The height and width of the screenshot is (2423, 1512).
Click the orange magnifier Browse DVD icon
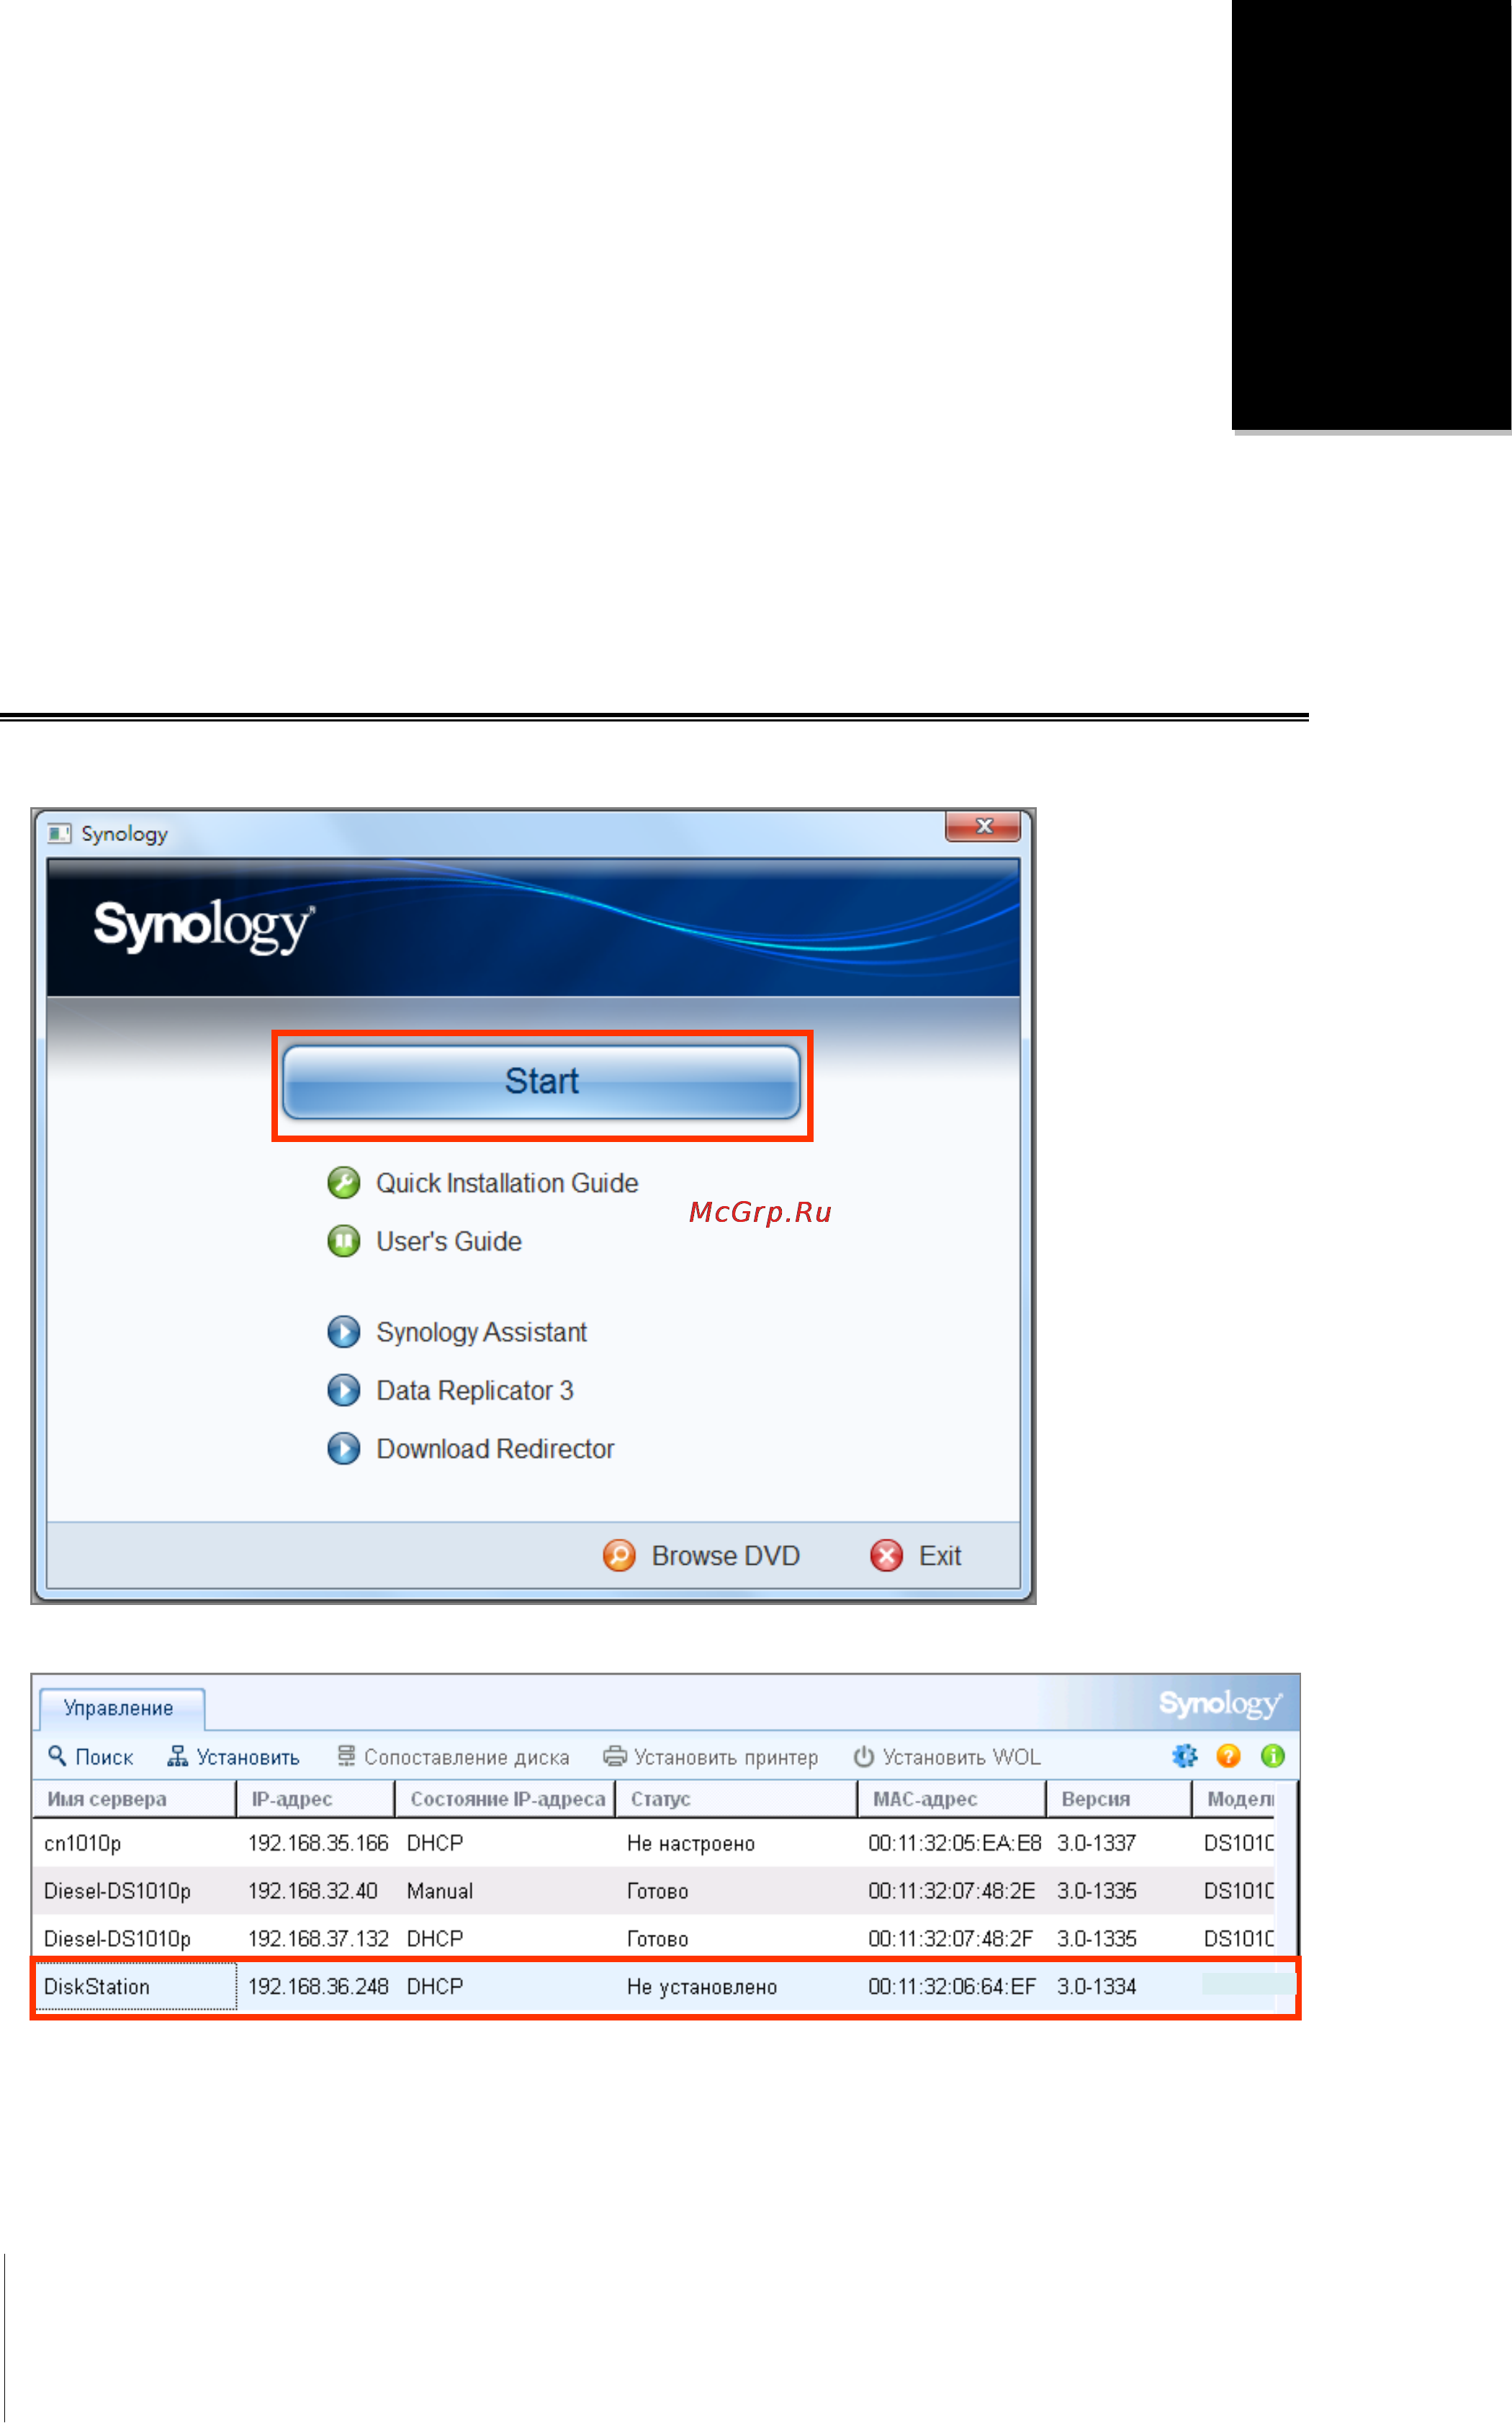619,1556
